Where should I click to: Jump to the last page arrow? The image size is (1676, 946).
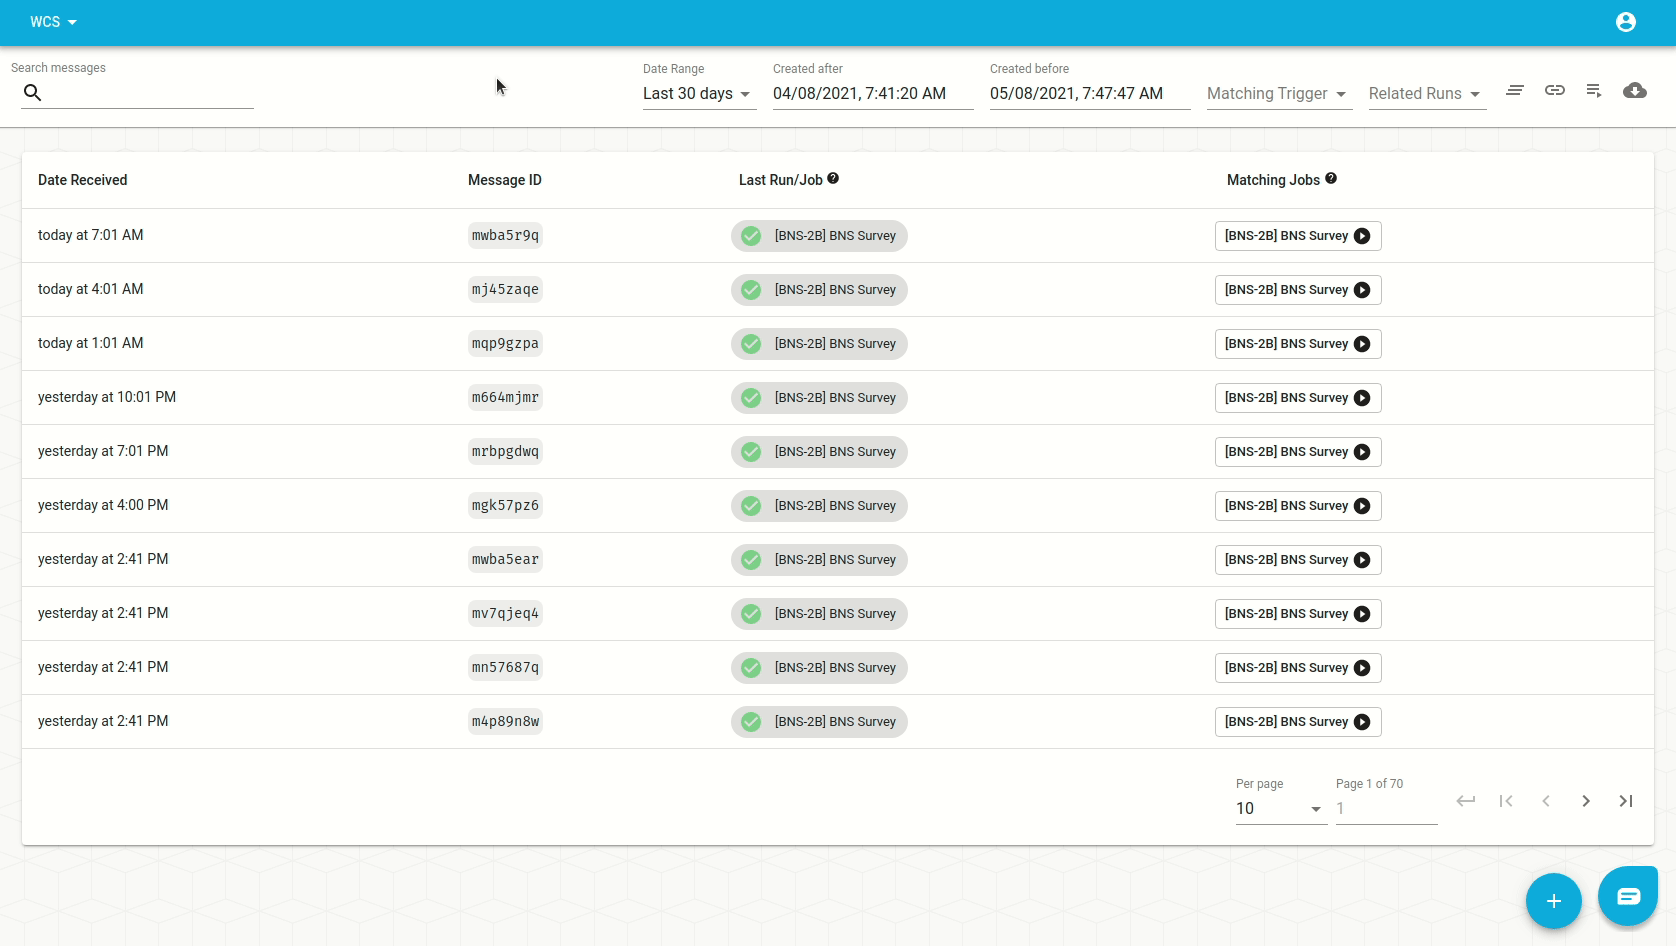click(1626, 801)
